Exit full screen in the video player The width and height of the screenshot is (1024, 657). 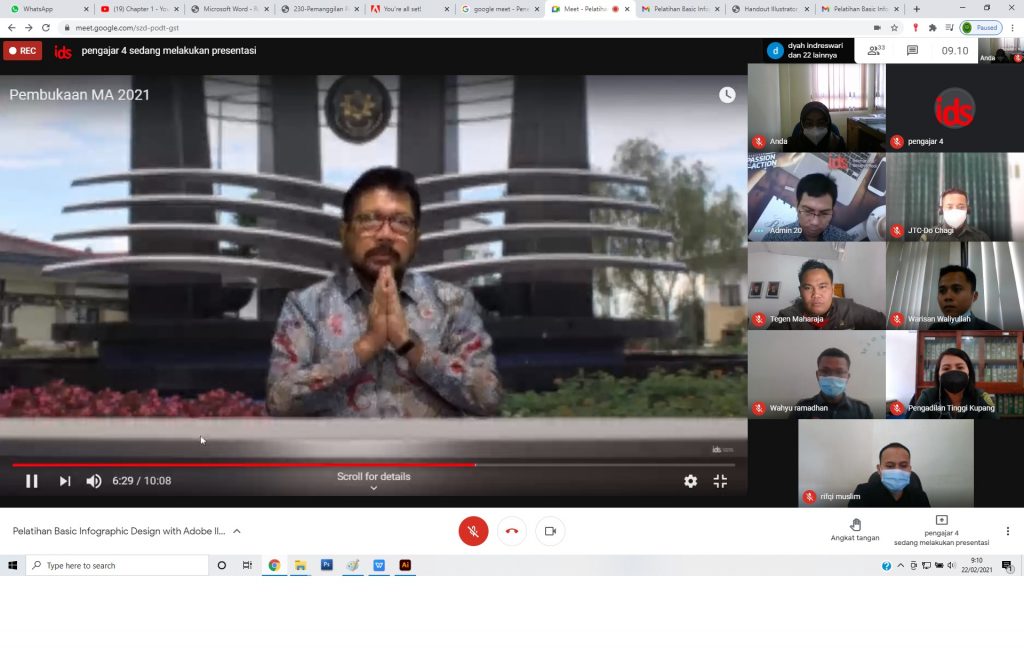pos(720,481)
